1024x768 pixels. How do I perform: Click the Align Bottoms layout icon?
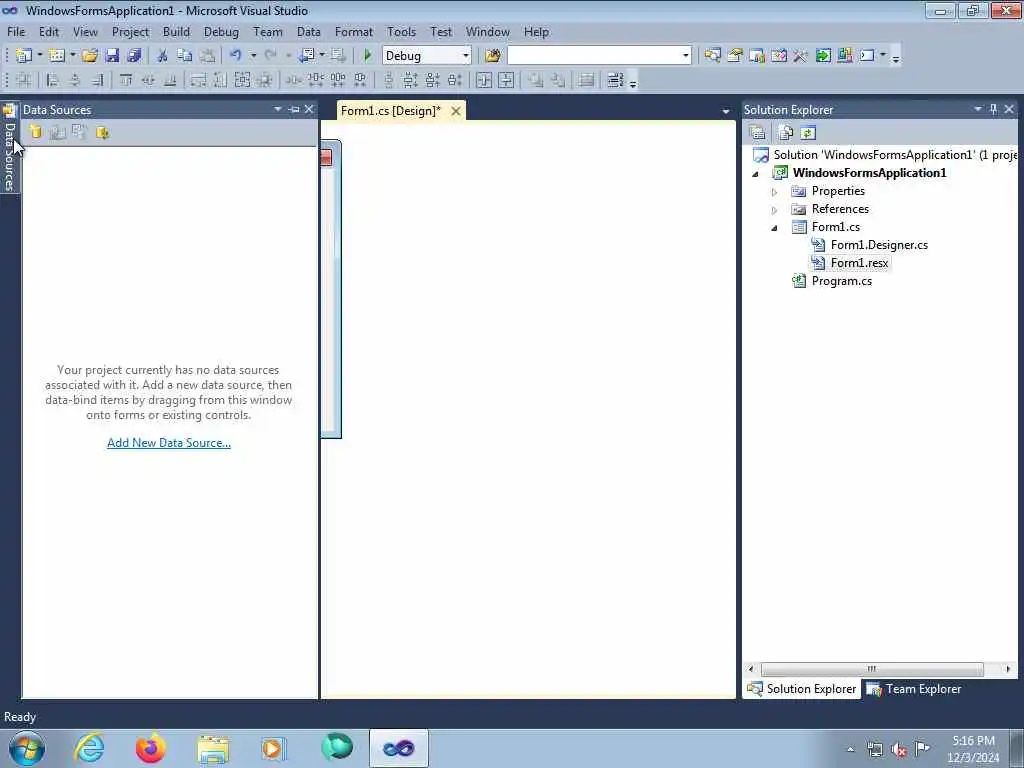(x=170, y=80)
